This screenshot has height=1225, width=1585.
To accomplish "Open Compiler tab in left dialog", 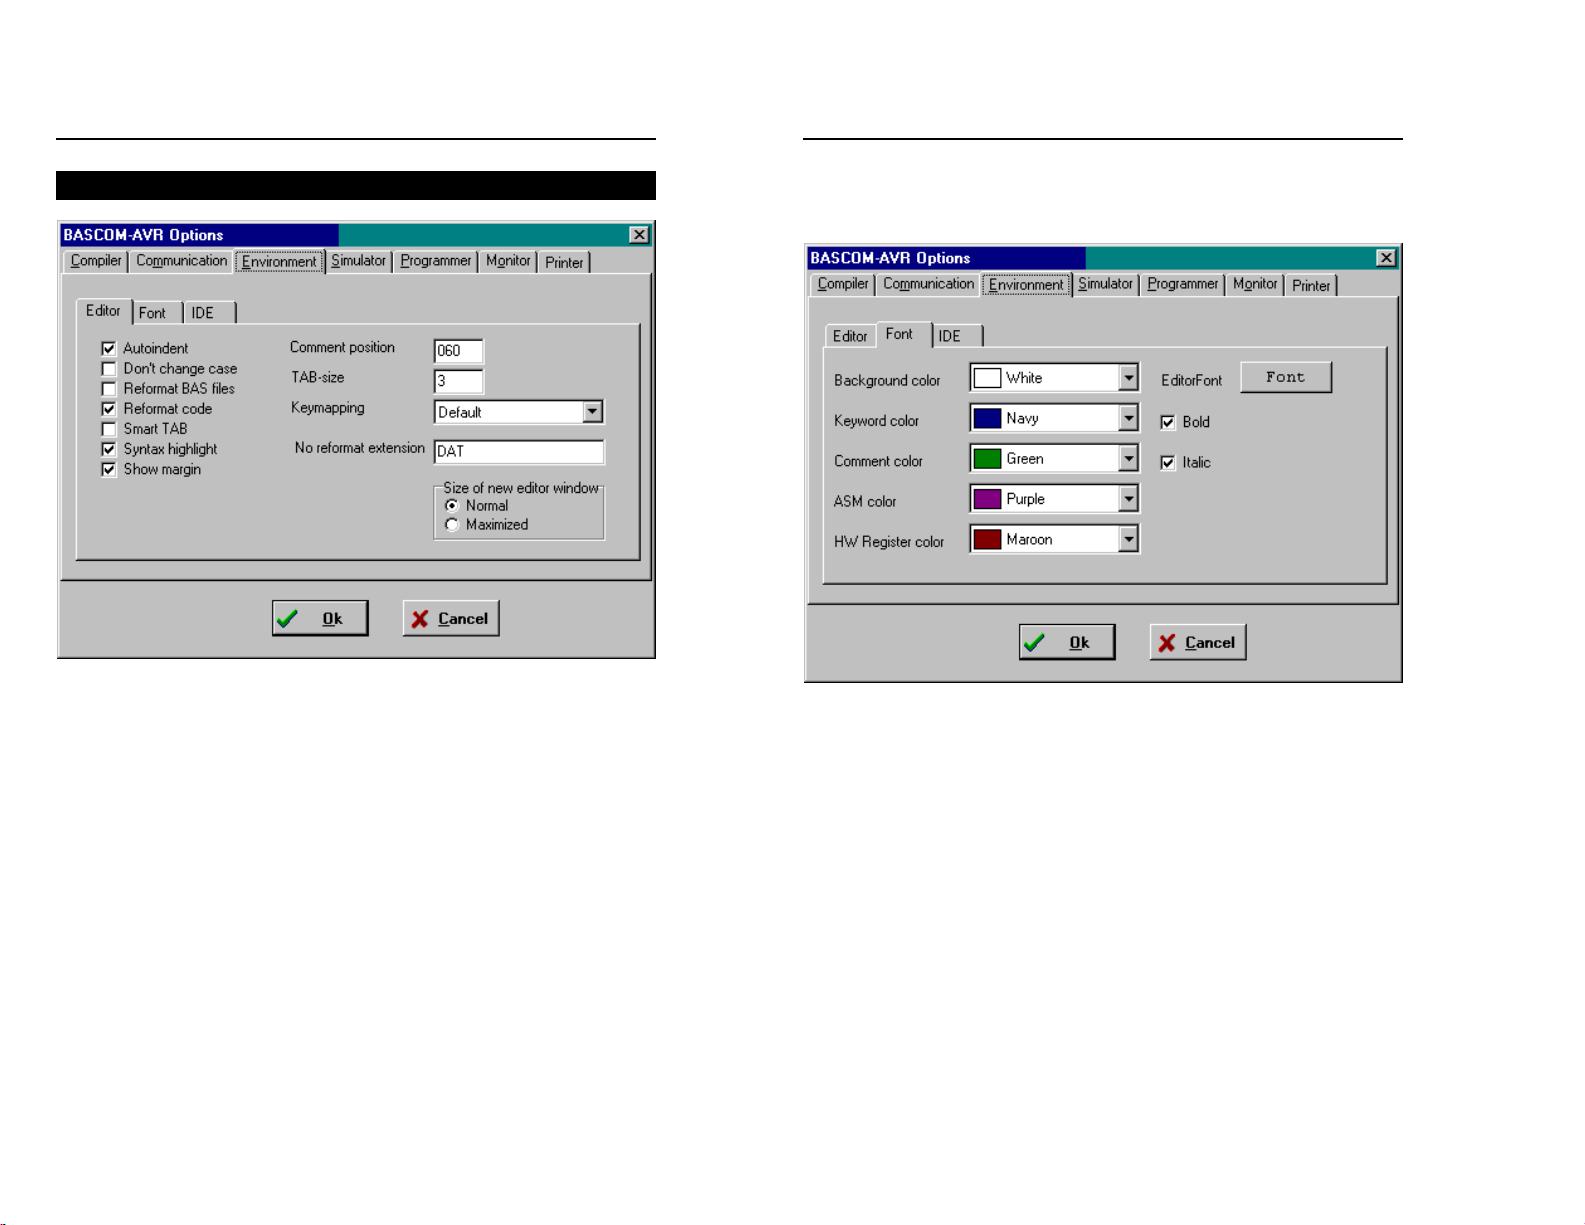I will (x=95, y=261).
